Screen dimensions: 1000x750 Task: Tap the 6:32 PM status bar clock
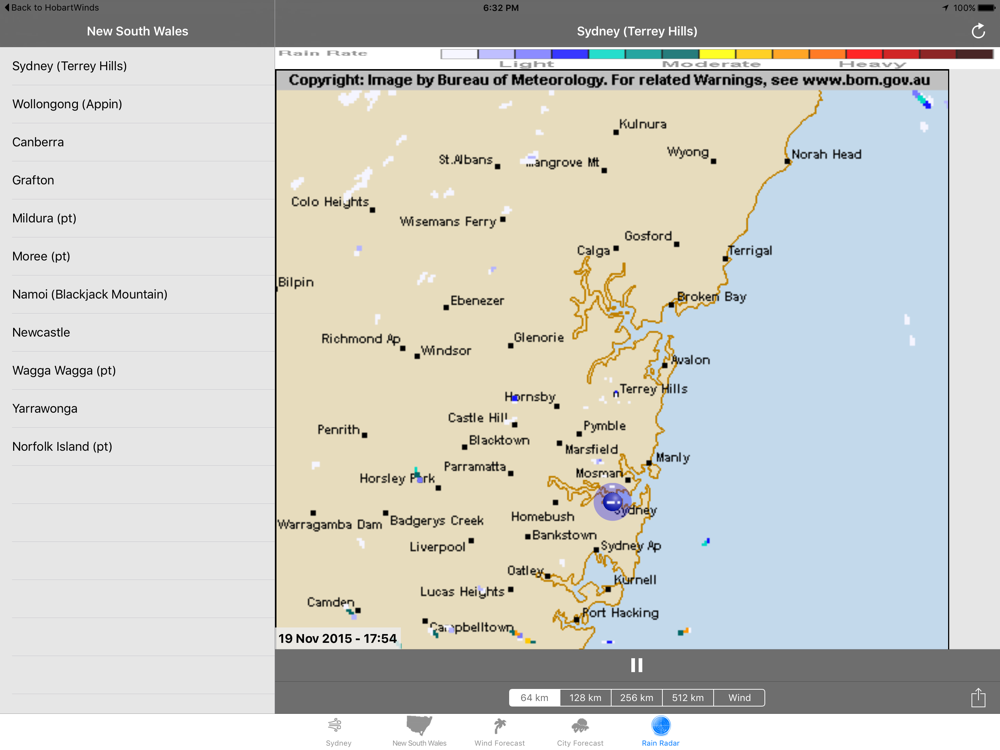(x=501, y=8)
